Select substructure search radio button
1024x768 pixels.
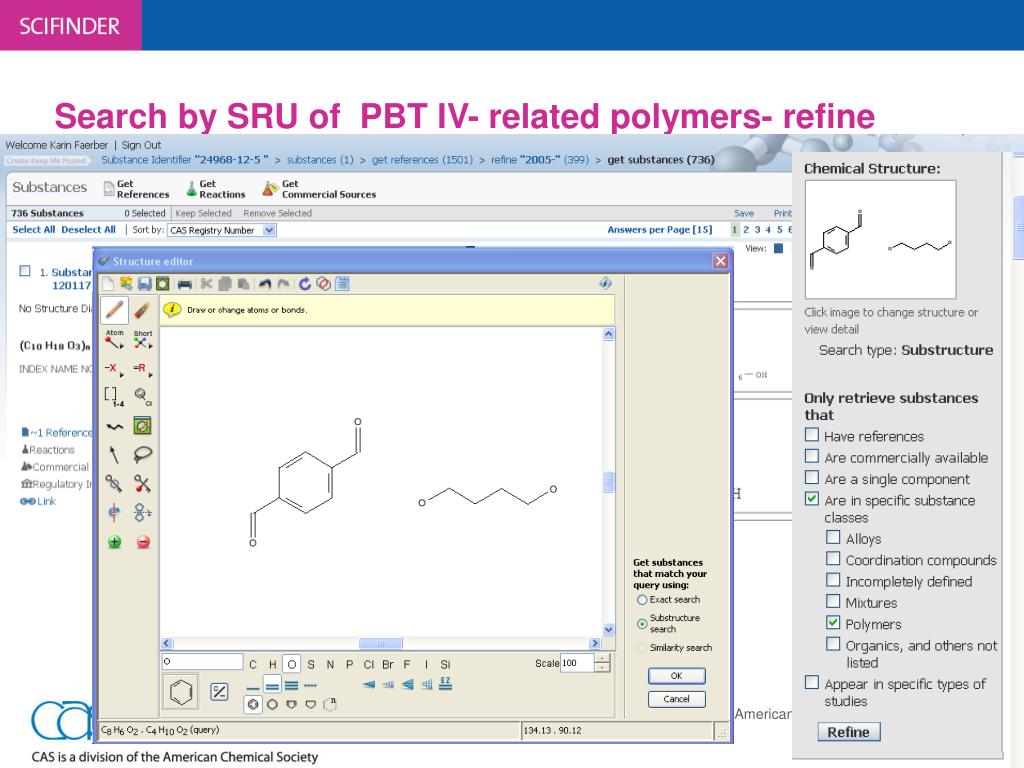tap(642, 624)
